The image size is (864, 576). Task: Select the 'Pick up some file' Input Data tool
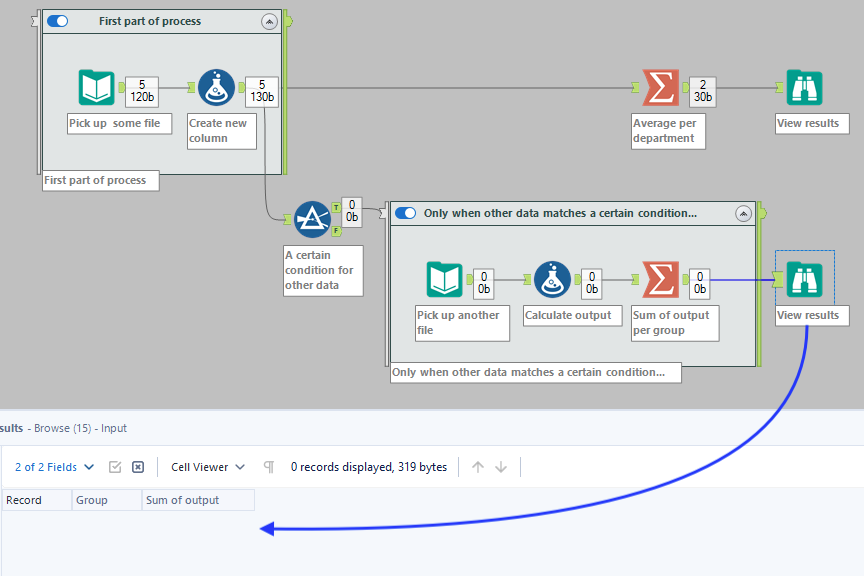tap(97, 88)
